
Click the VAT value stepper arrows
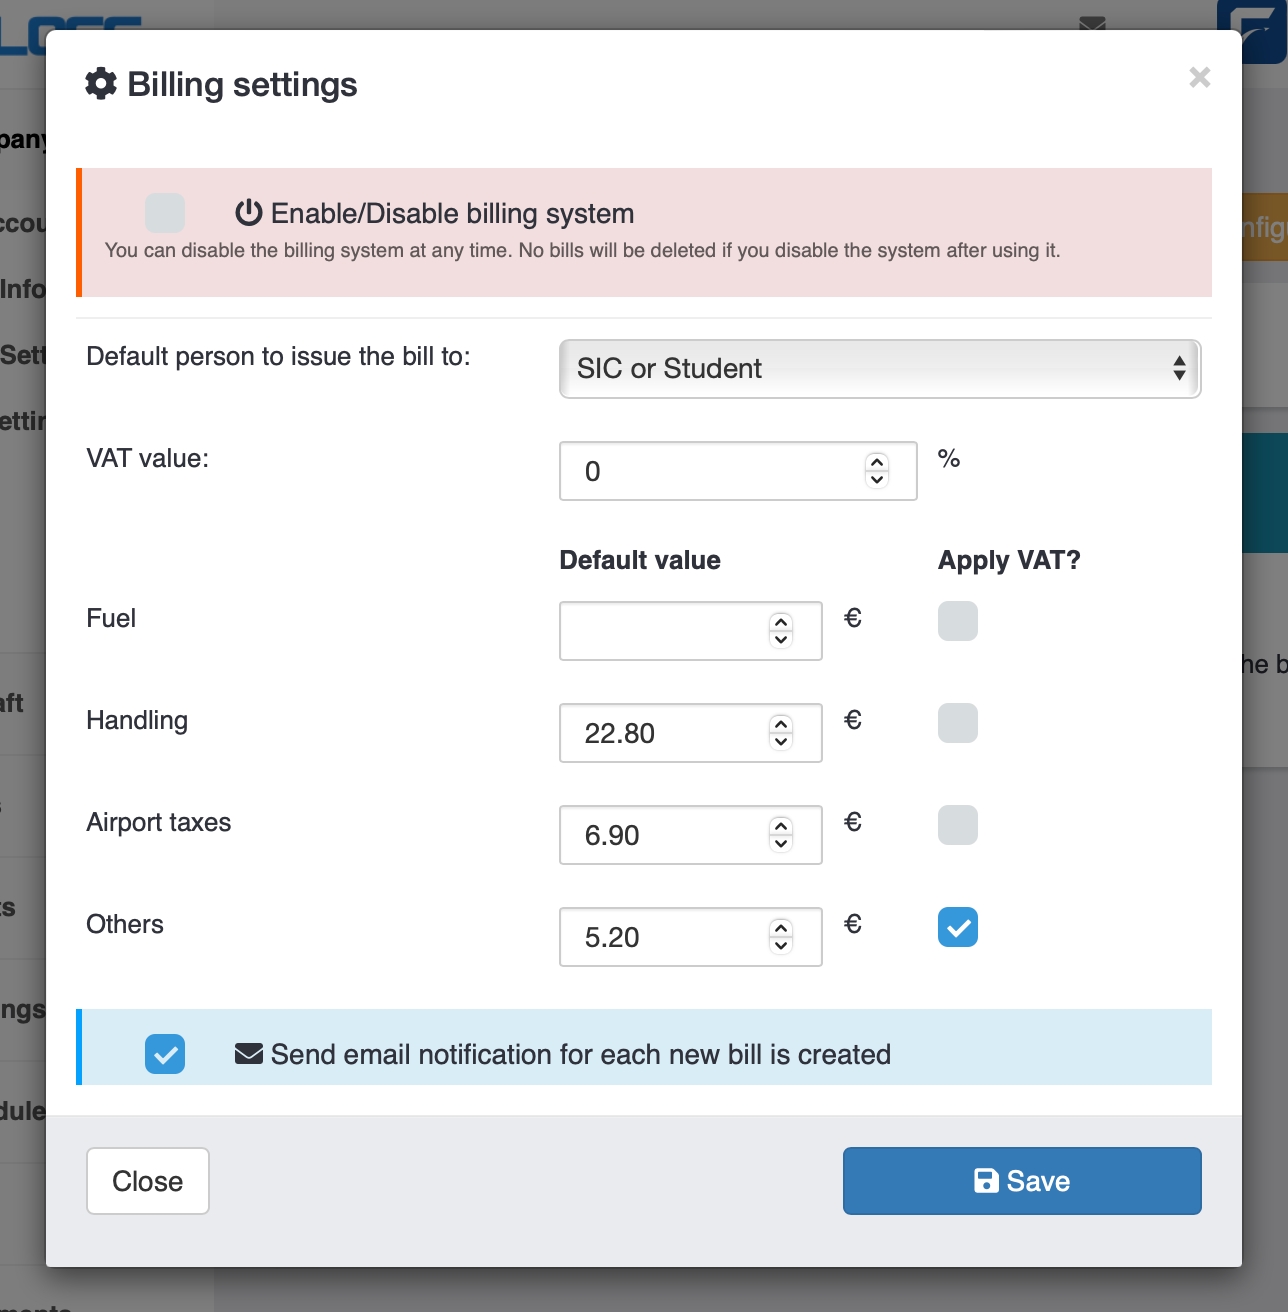coord(877,471)
